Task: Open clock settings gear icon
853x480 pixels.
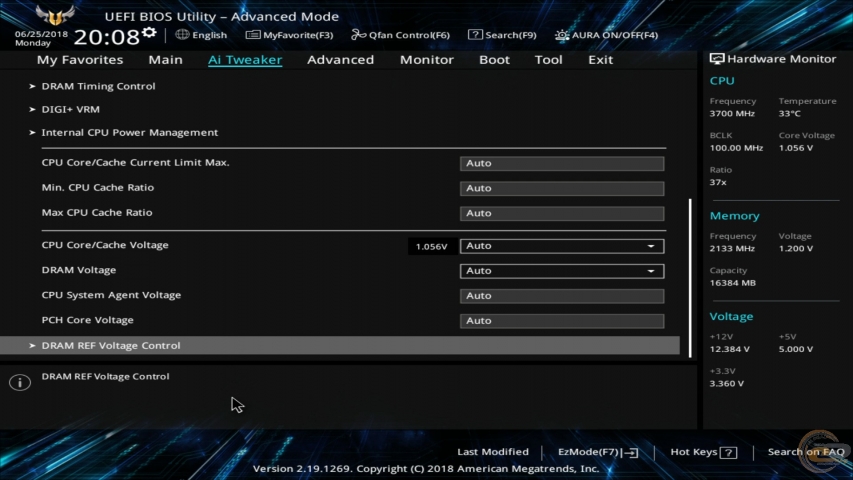Action: tap(149, 33)
